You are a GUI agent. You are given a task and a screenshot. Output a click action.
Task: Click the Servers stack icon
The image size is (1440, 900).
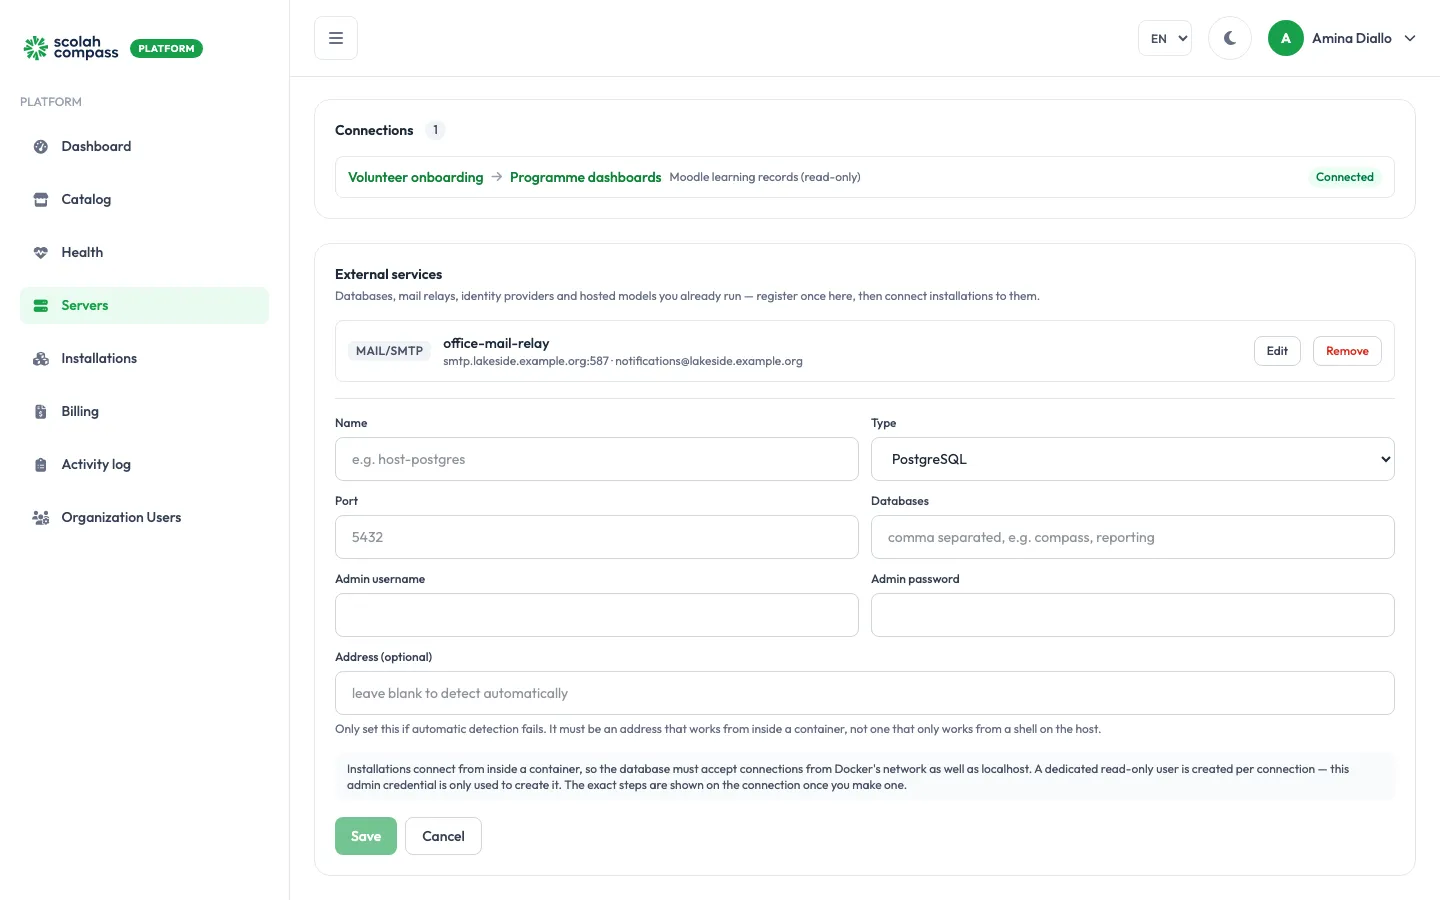pyautogui.click(x=41, y=306)
